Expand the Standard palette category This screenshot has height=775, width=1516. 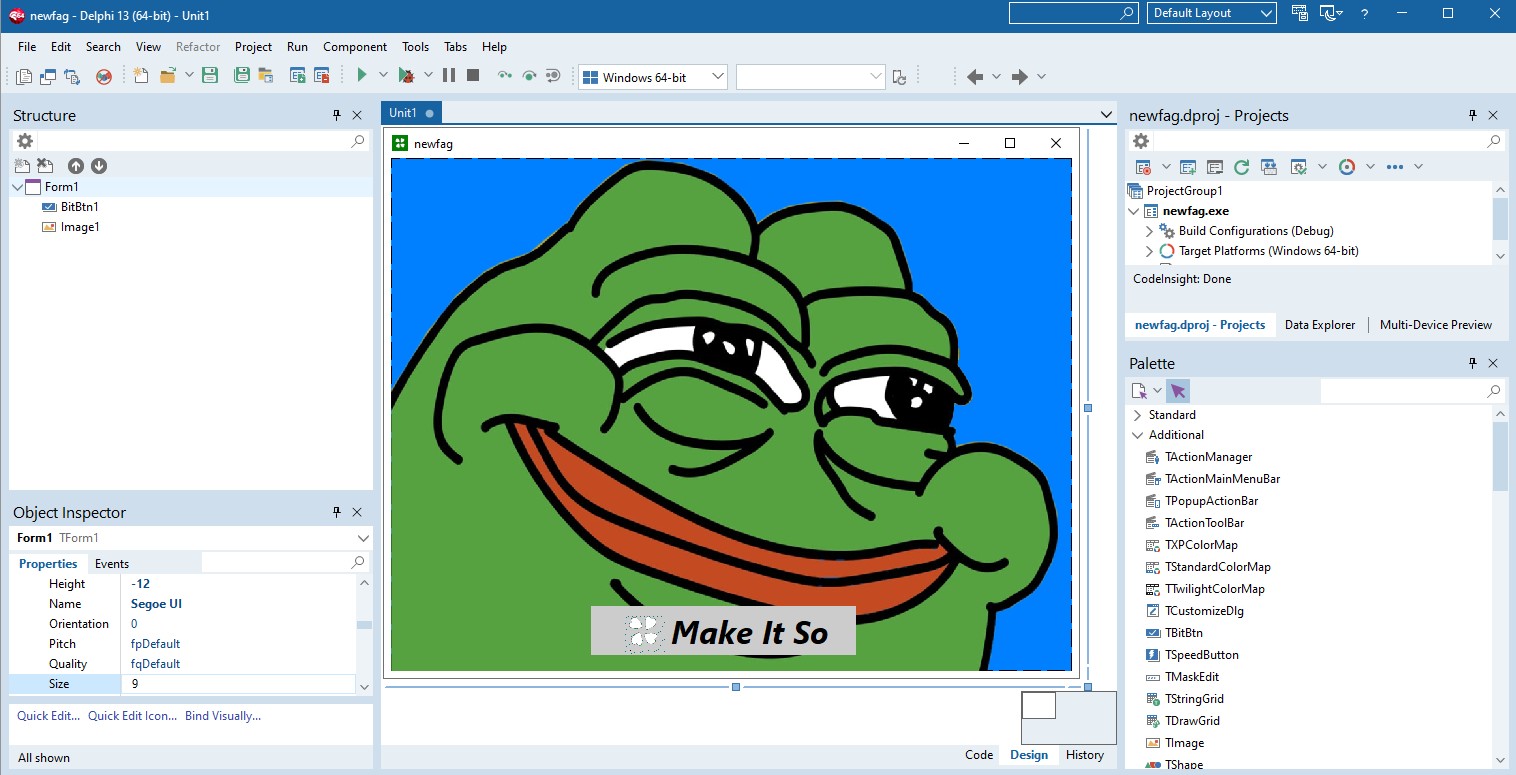[1137, 415]
